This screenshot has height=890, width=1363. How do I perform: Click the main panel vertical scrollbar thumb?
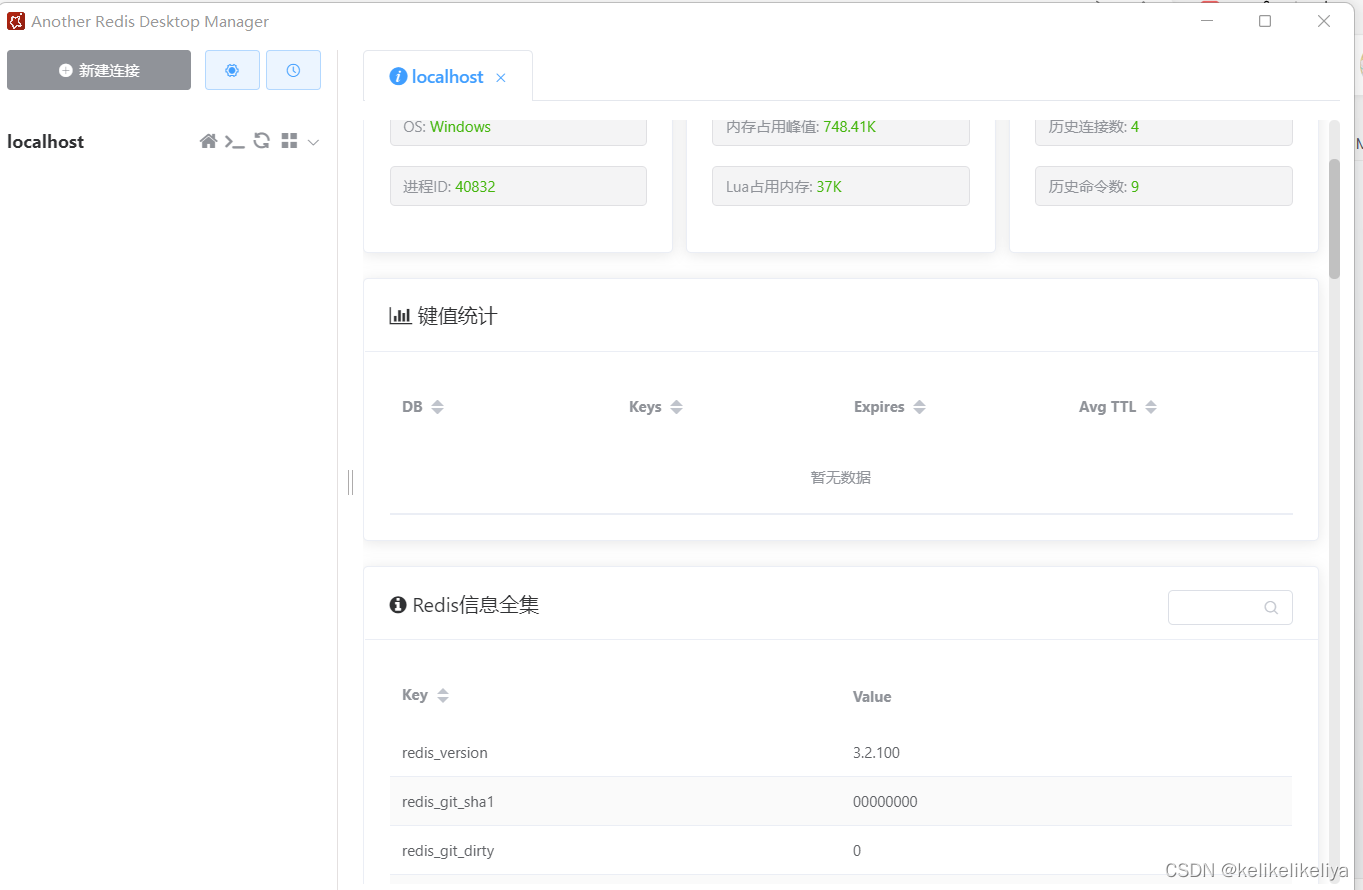(x=1334, y=218)
